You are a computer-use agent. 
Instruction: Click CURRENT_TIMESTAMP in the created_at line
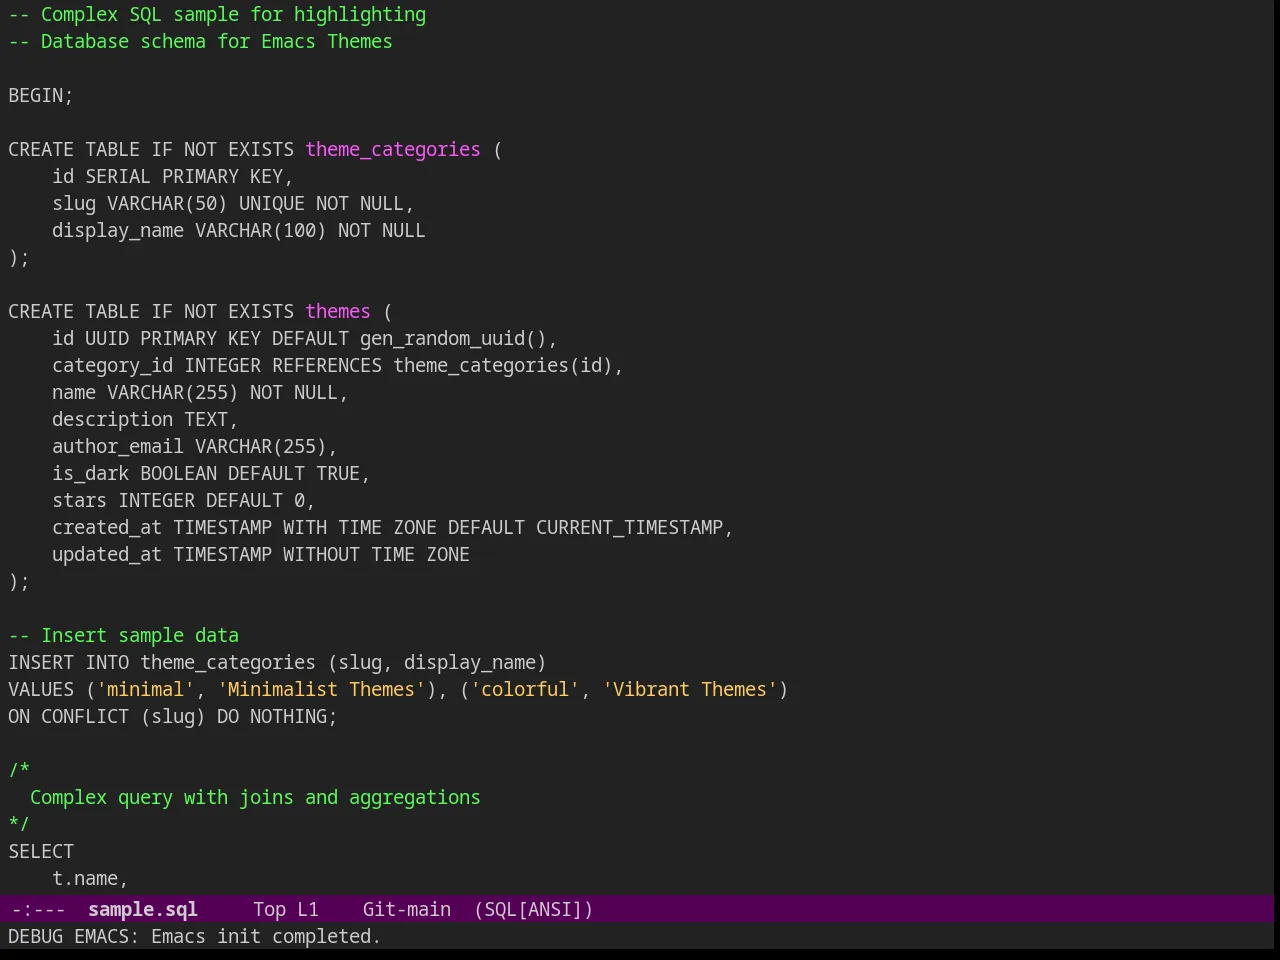click(629, 527)
